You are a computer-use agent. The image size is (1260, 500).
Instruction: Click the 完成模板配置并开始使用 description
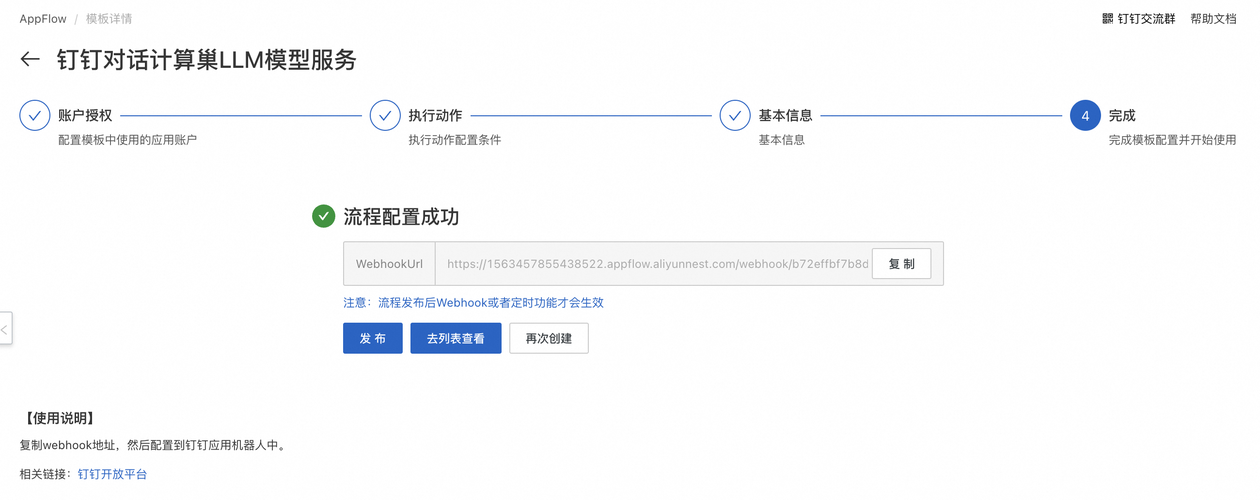pos(1172,140)
